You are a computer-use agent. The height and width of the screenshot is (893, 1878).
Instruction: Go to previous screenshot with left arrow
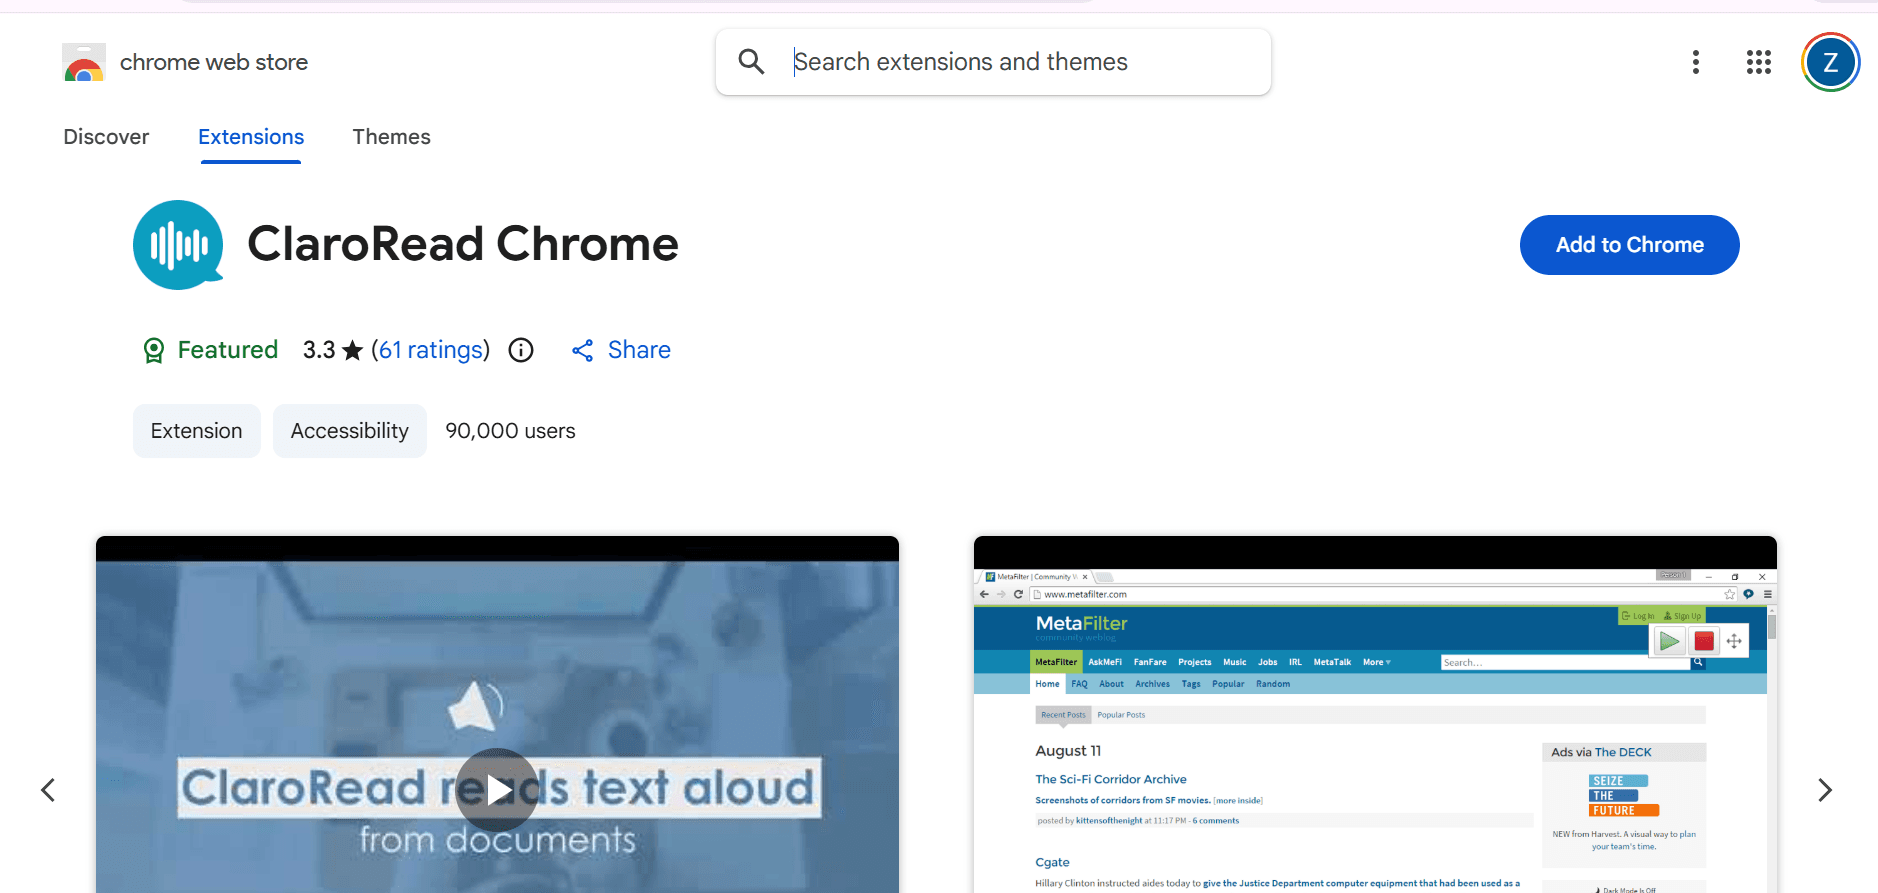coord(48,790)
